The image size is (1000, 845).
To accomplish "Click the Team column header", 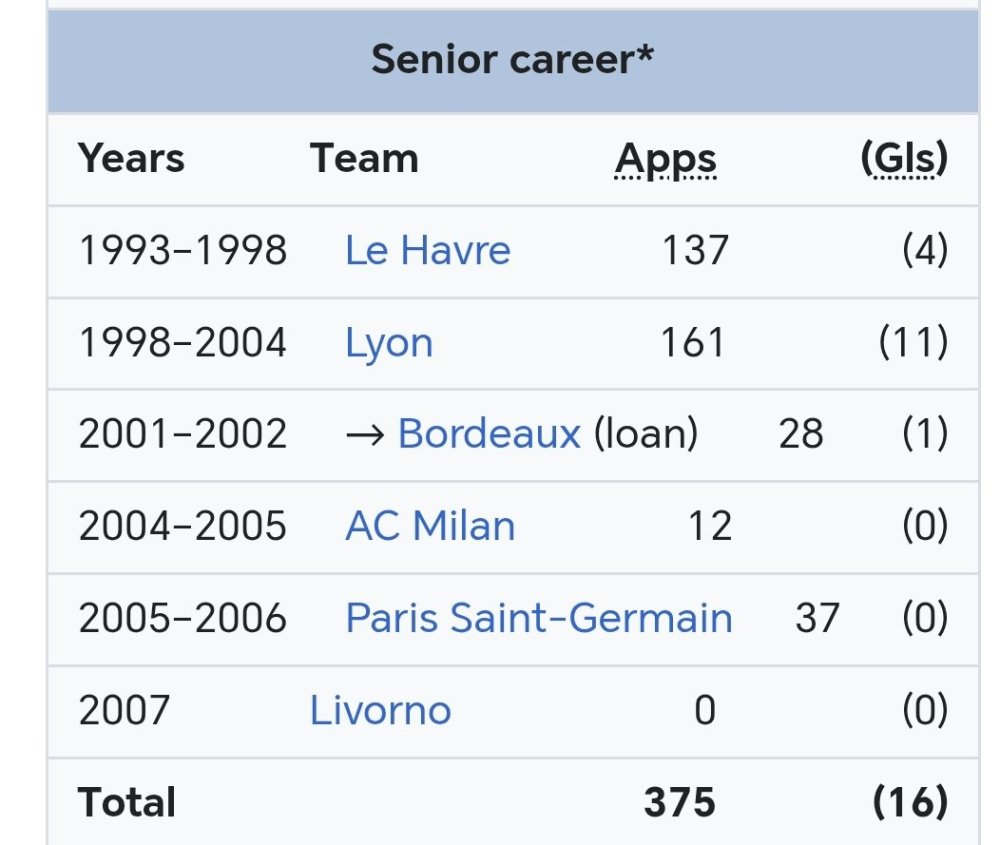I will click(x=364, y=158).
